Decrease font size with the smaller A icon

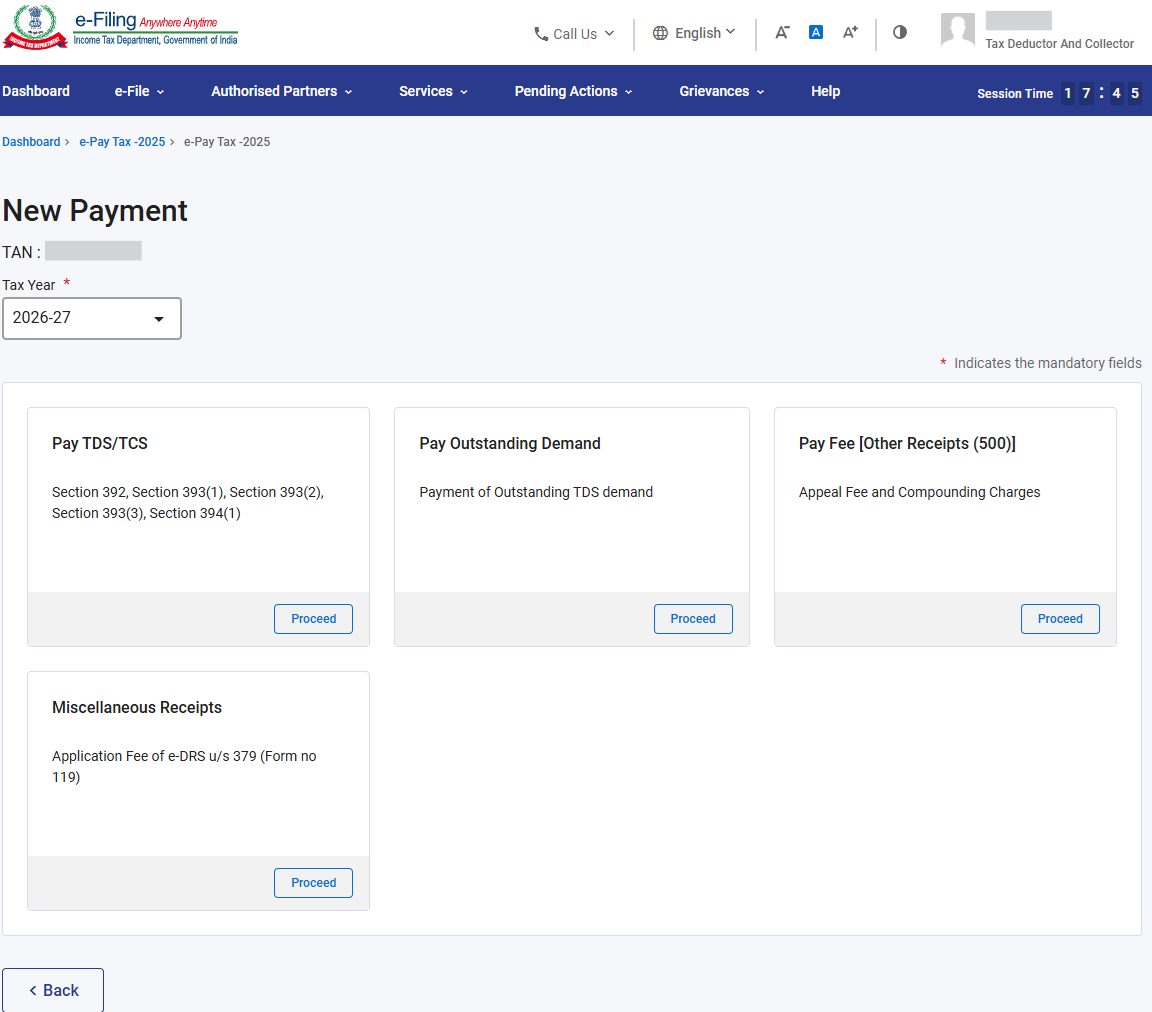pyautogui.click(x=782, y=32)
